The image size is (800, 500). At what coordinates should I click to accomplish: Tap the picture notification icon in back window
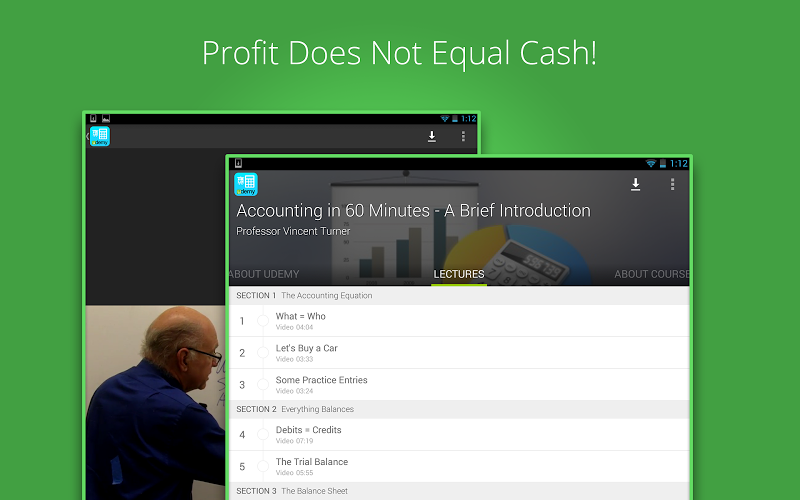click(x=106, y=118)
